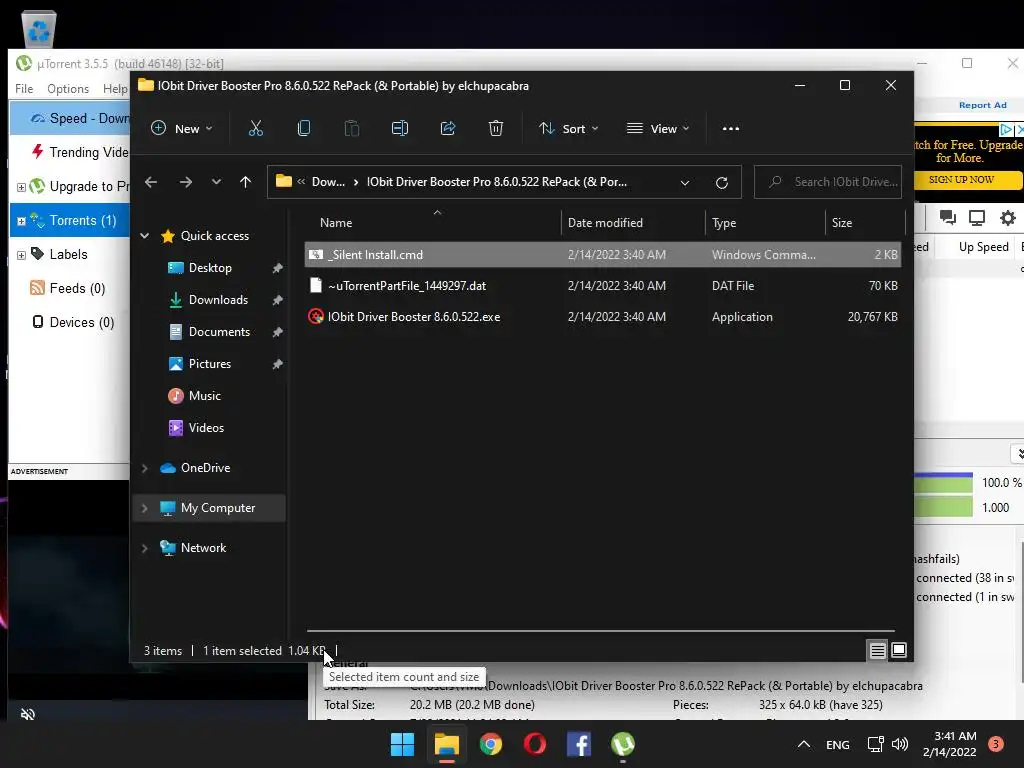Expand the Network tree node
The image size is (1024, 768).
click(145, 548)
